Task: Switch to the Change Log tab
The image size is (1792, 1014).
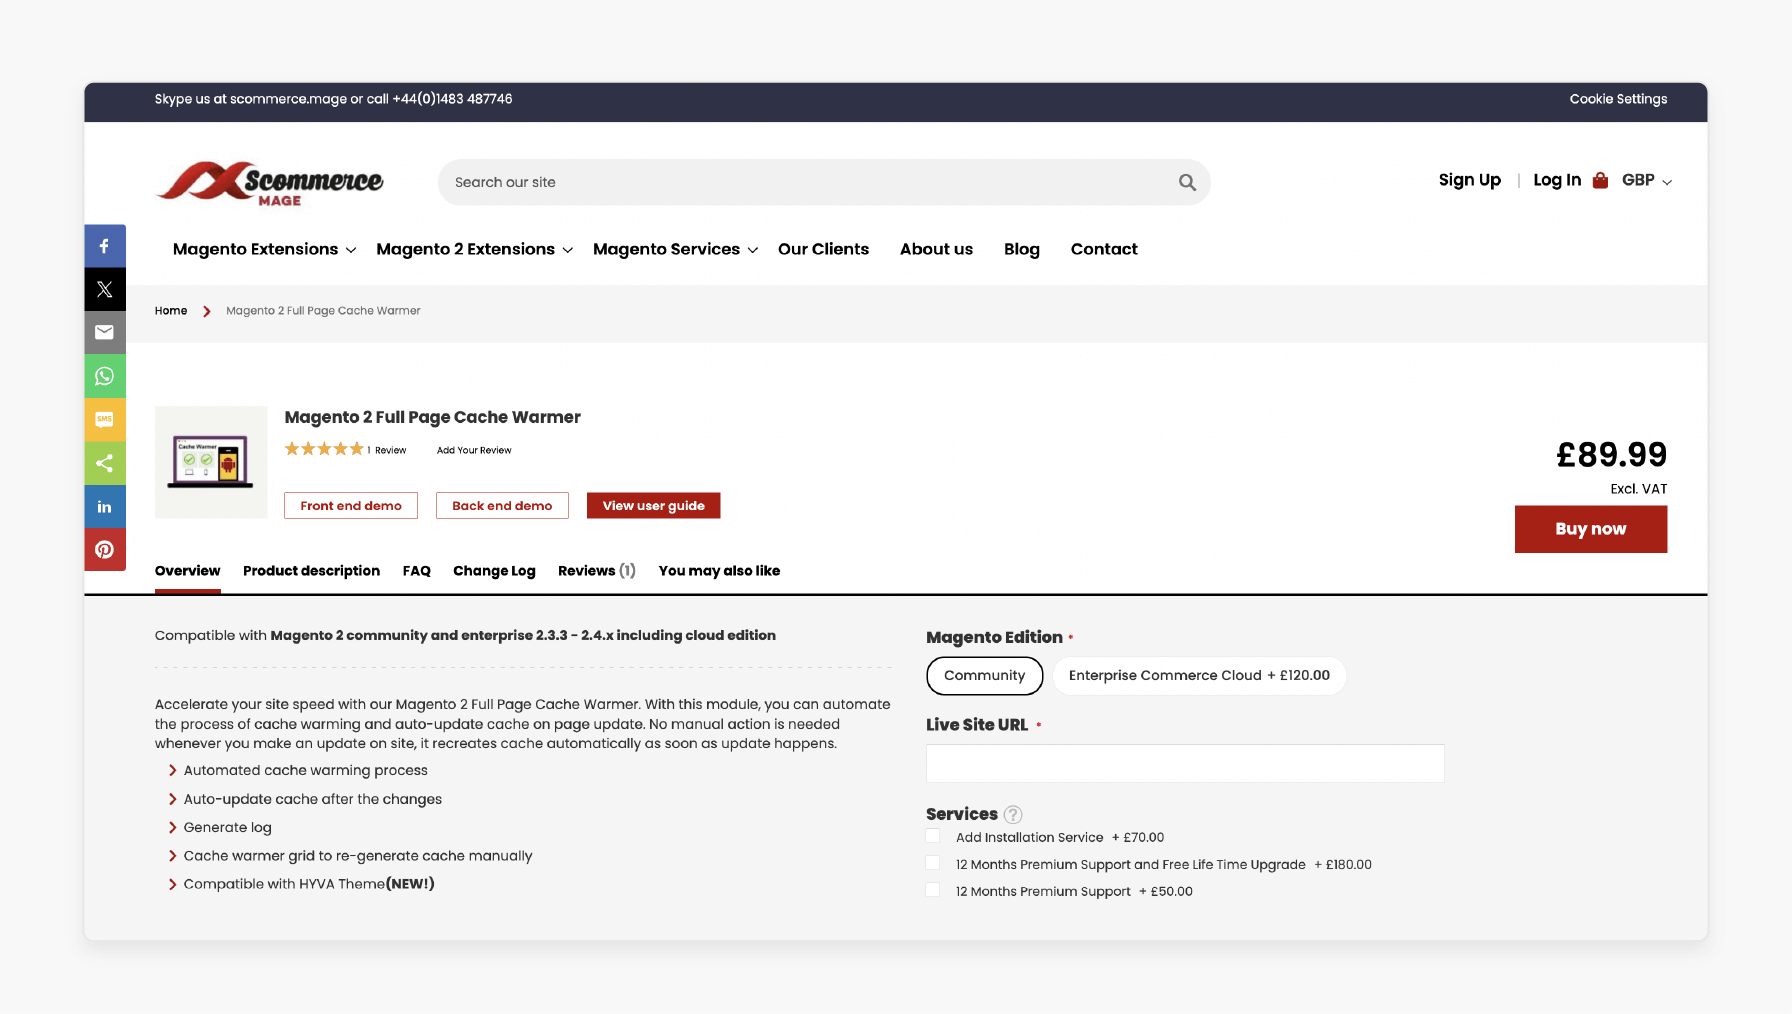Action: [x=494, y=571]
